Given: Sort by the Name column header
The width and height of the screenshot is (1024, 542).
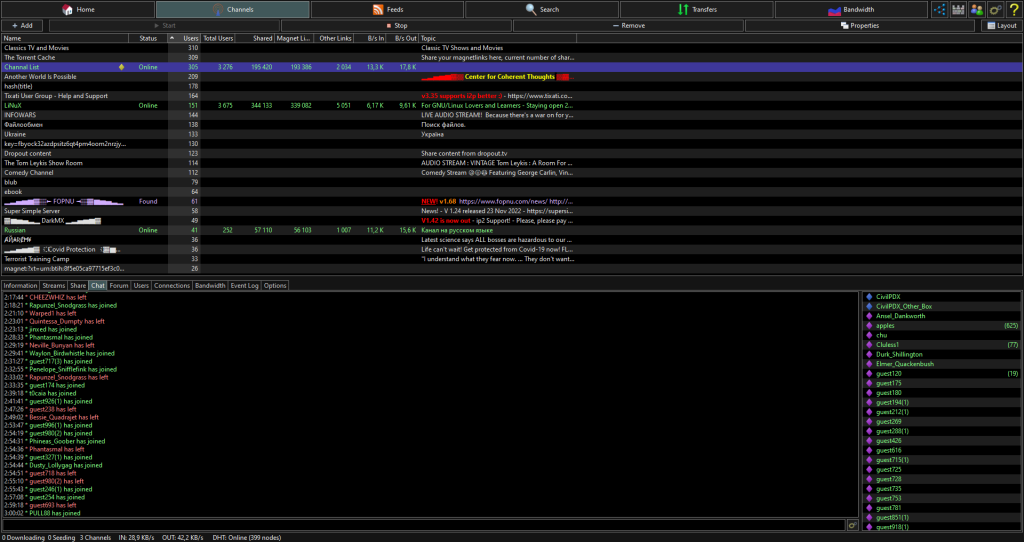Looking at the screenshot, I should (x=65, y=39).
